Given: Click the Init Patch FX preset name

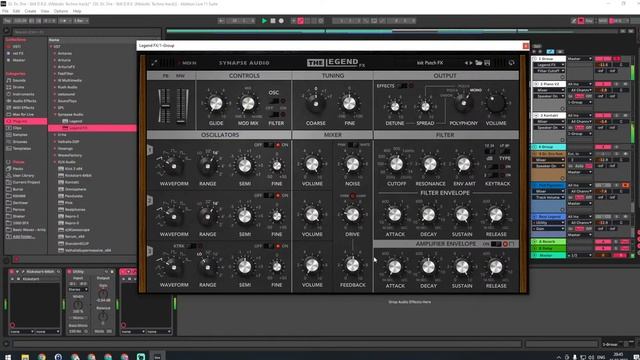Looking at the screenshot, I should 430,63.
